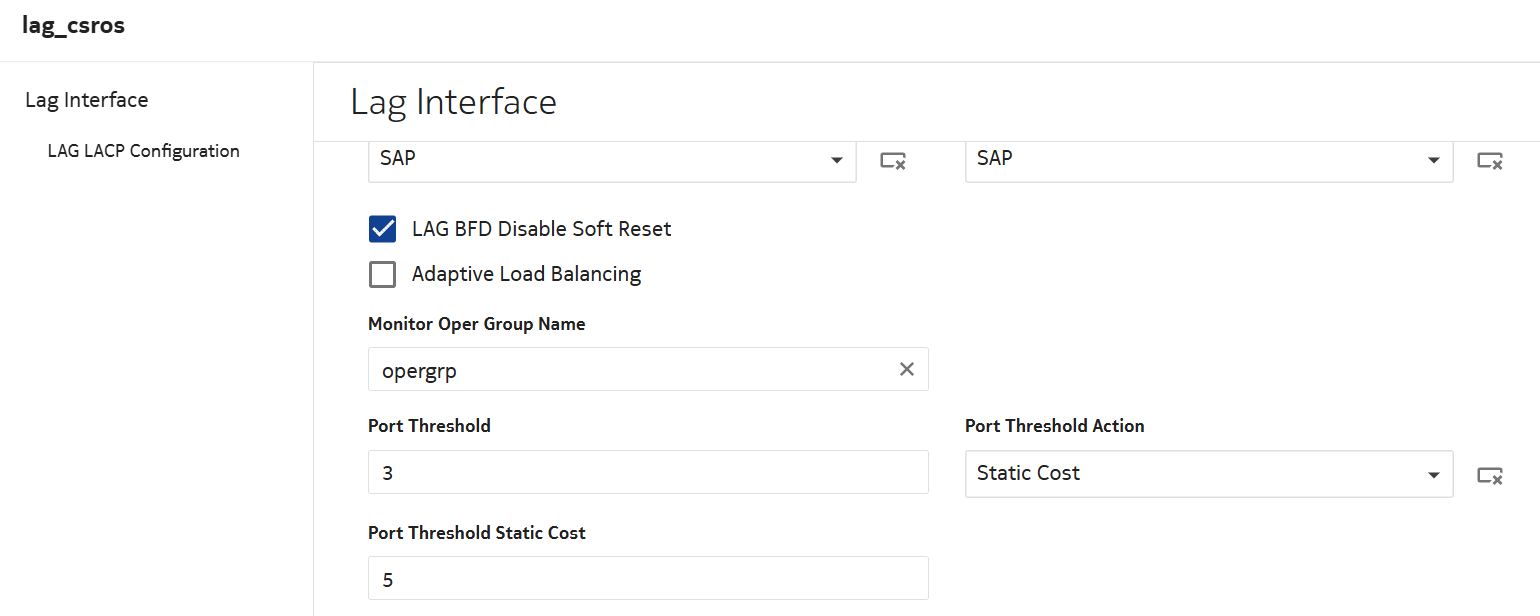Go to Lag Interface in sidebar

click(87, 100)
